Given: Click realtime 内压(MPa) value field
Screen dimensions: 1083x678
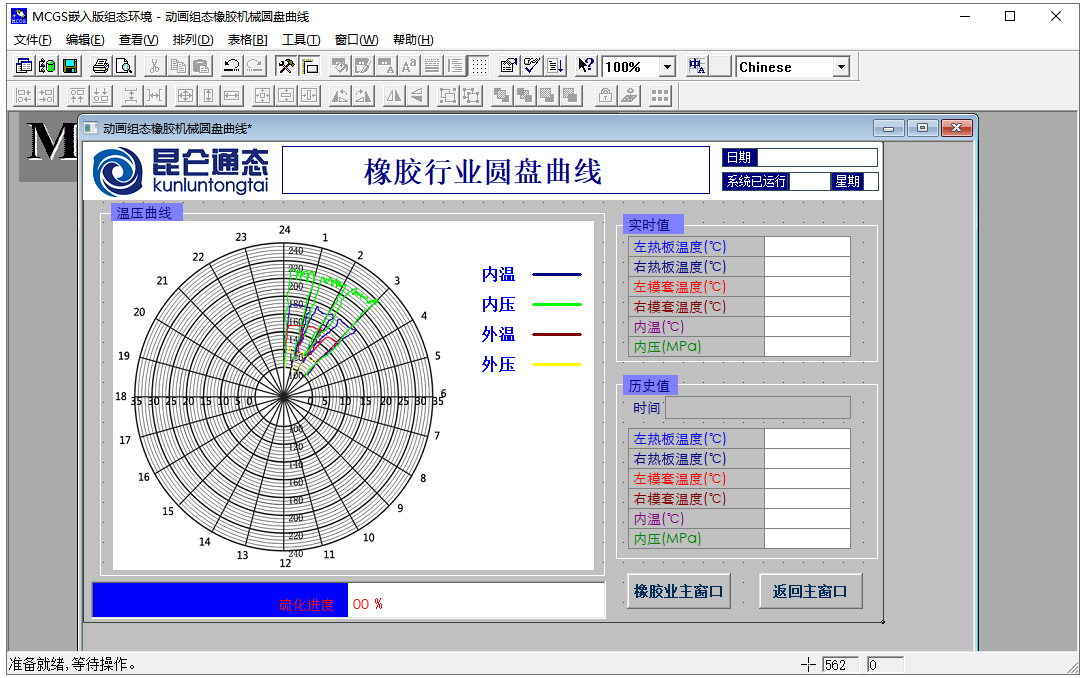Looking at the screenshot, I should coord(807,347).
